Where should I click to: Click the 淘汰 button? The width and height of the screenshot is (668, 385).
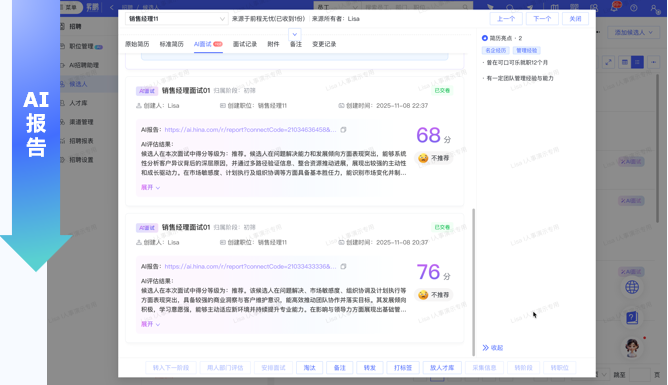click(309, 368)
